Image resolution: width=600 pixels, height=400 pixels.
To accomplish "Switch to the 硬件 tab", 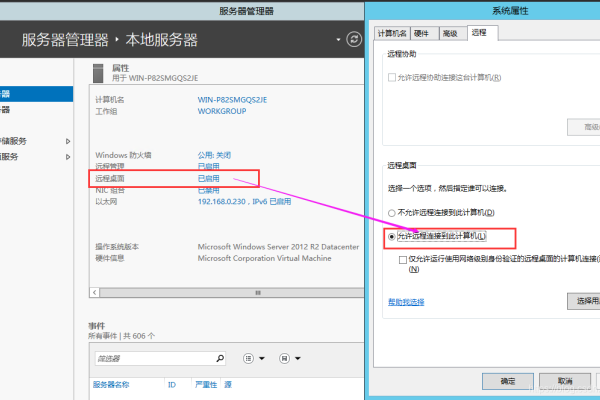I will tap(422, 33).
